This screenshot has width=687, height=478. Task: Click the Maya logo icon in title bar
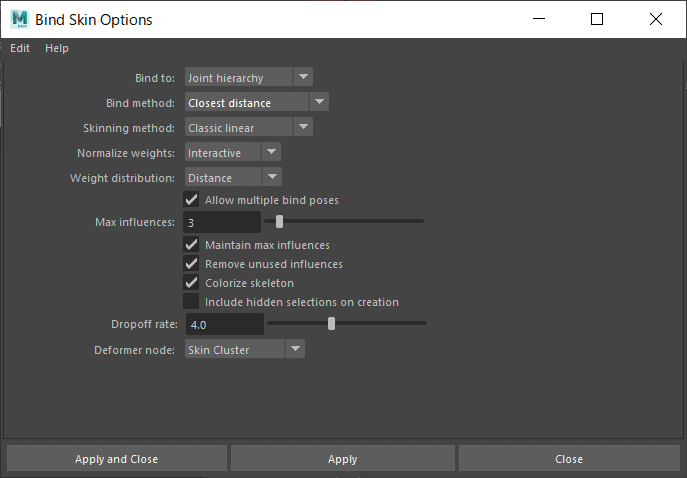click(x=20, y=19)
